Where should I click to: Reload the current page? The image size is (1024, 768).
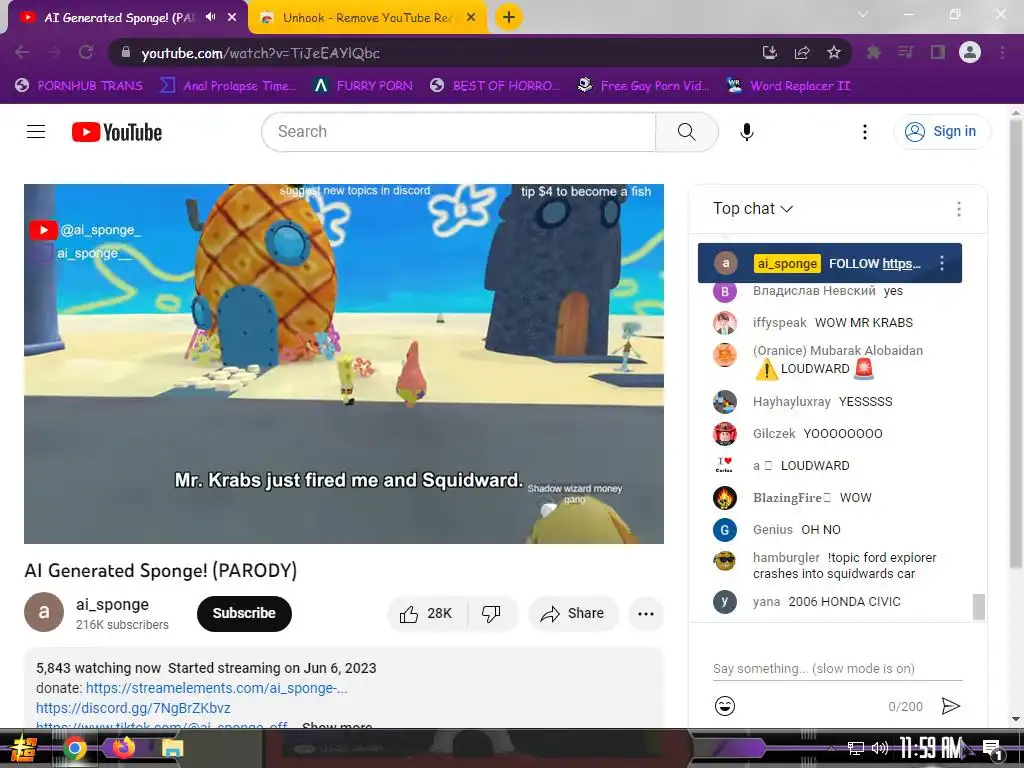click(86, 52)
